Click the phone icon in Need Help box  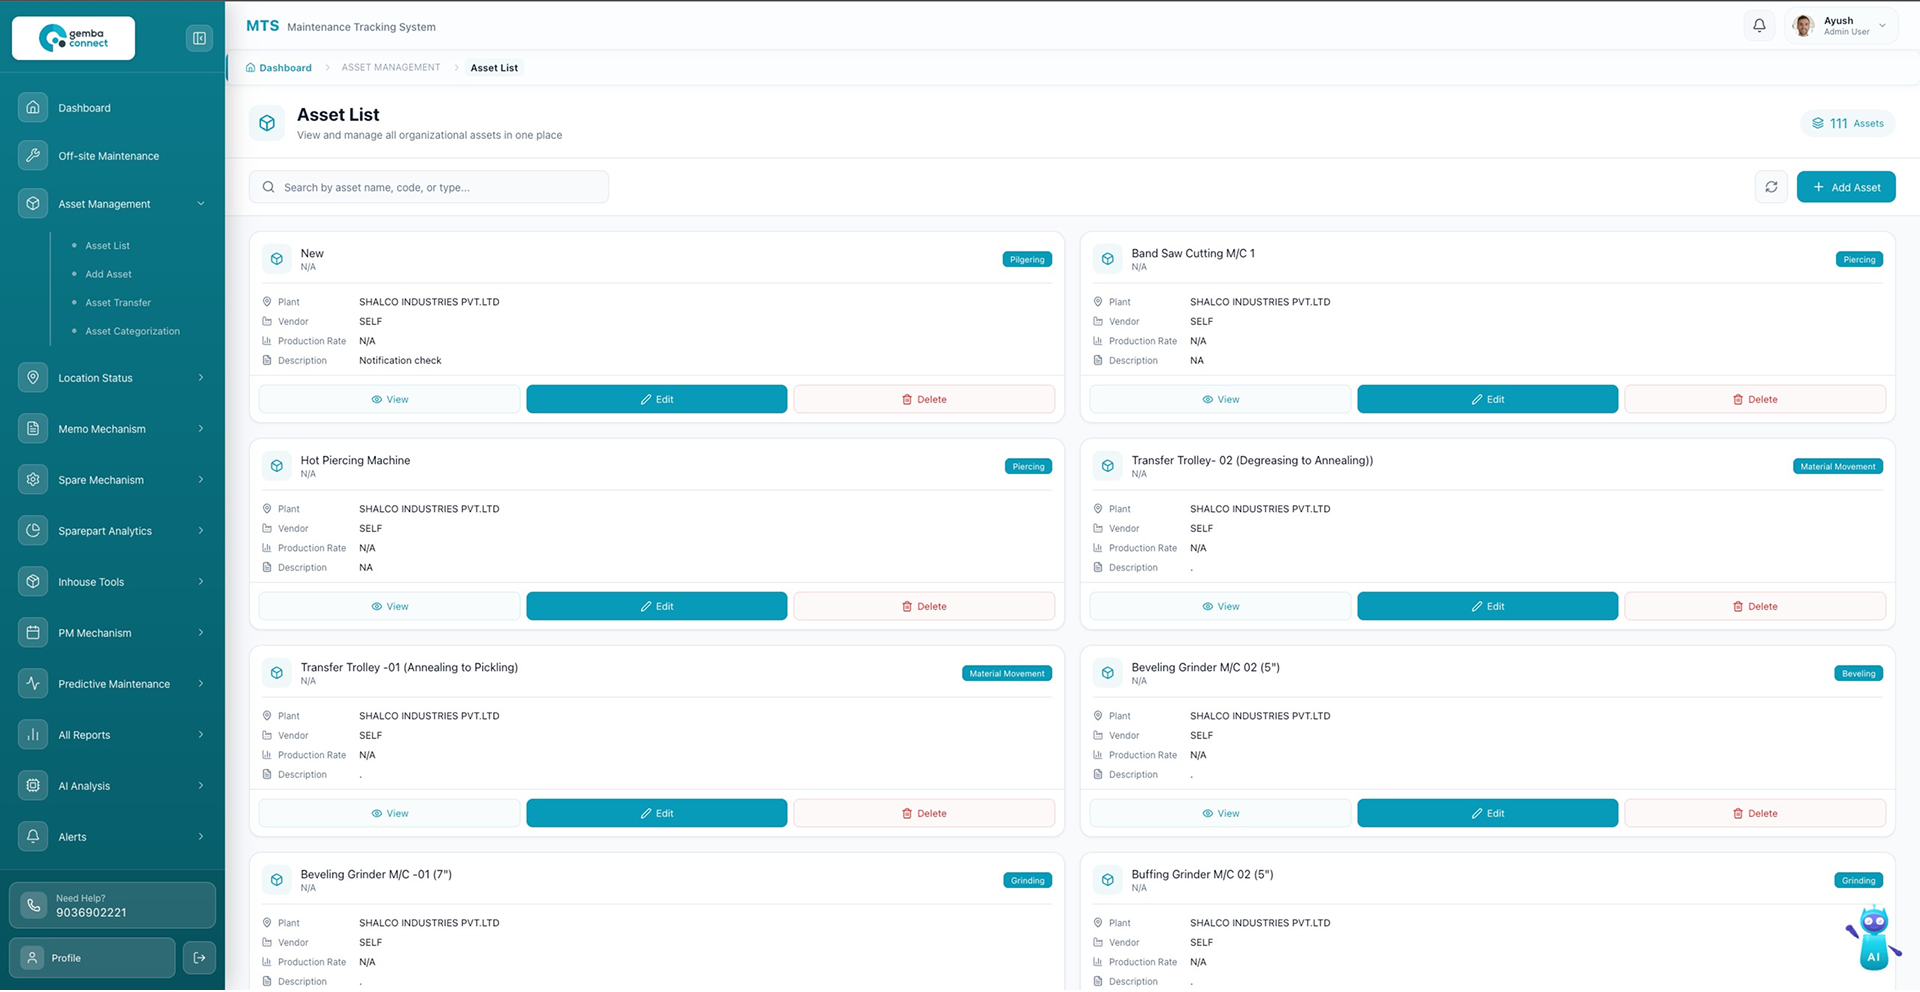(x=33, y=905)
